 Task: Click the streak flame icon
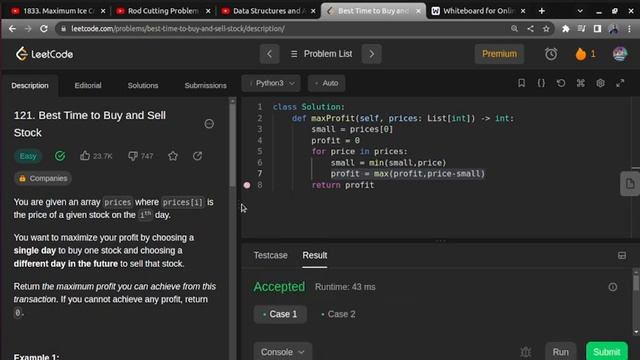pos(580,54)
